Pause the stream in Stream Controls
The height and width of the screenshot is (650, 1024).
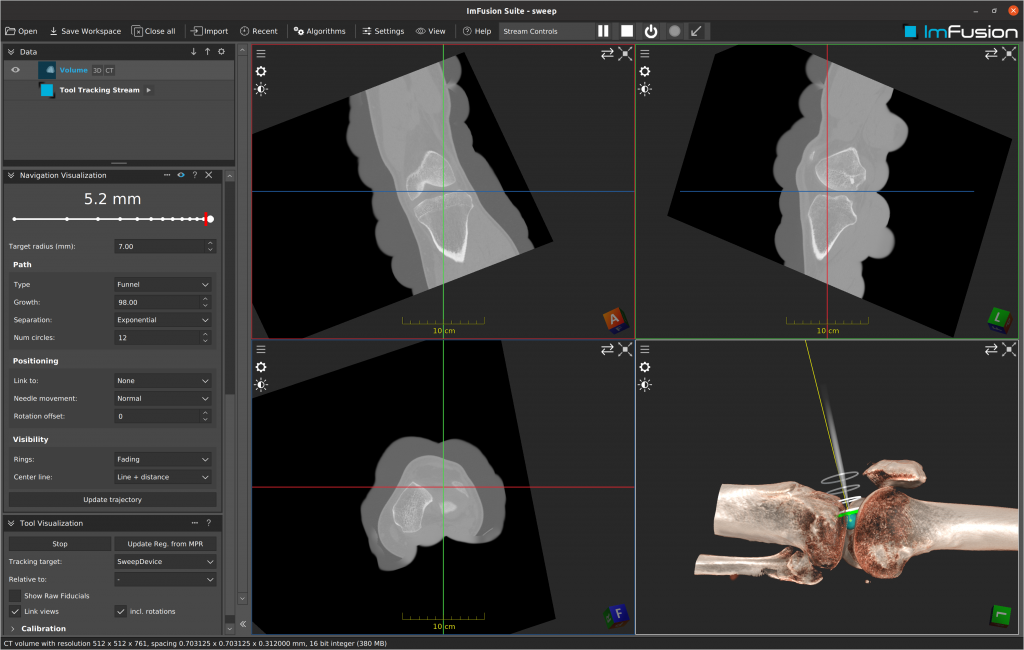603,31
